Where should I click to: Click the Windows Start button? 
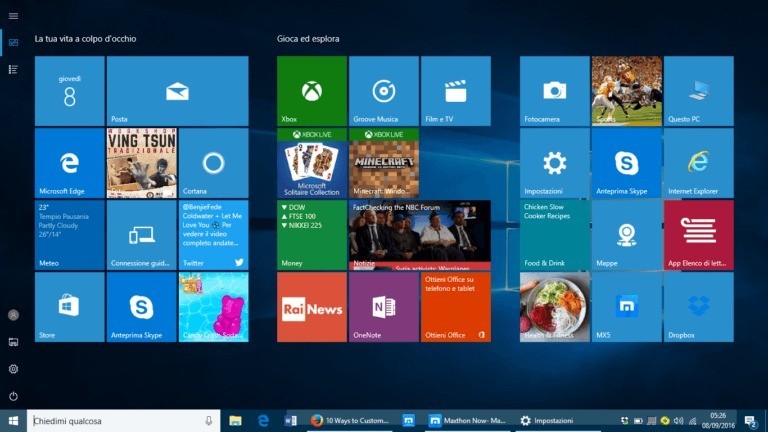[x=13, y=421]
